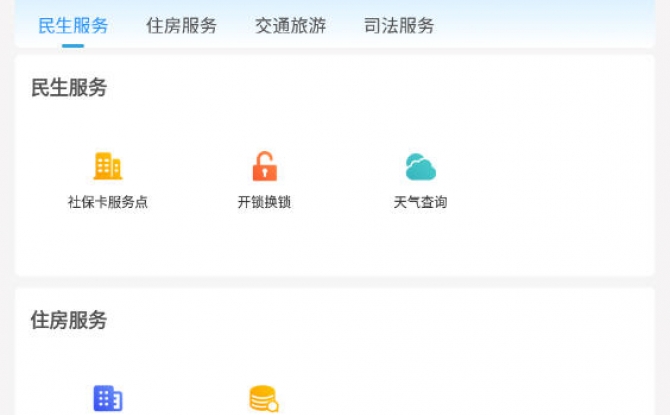Open the 天气查询 cloud icon
Image resolution: width=670 pixels, height=415 pixels.
coord(420,166)
